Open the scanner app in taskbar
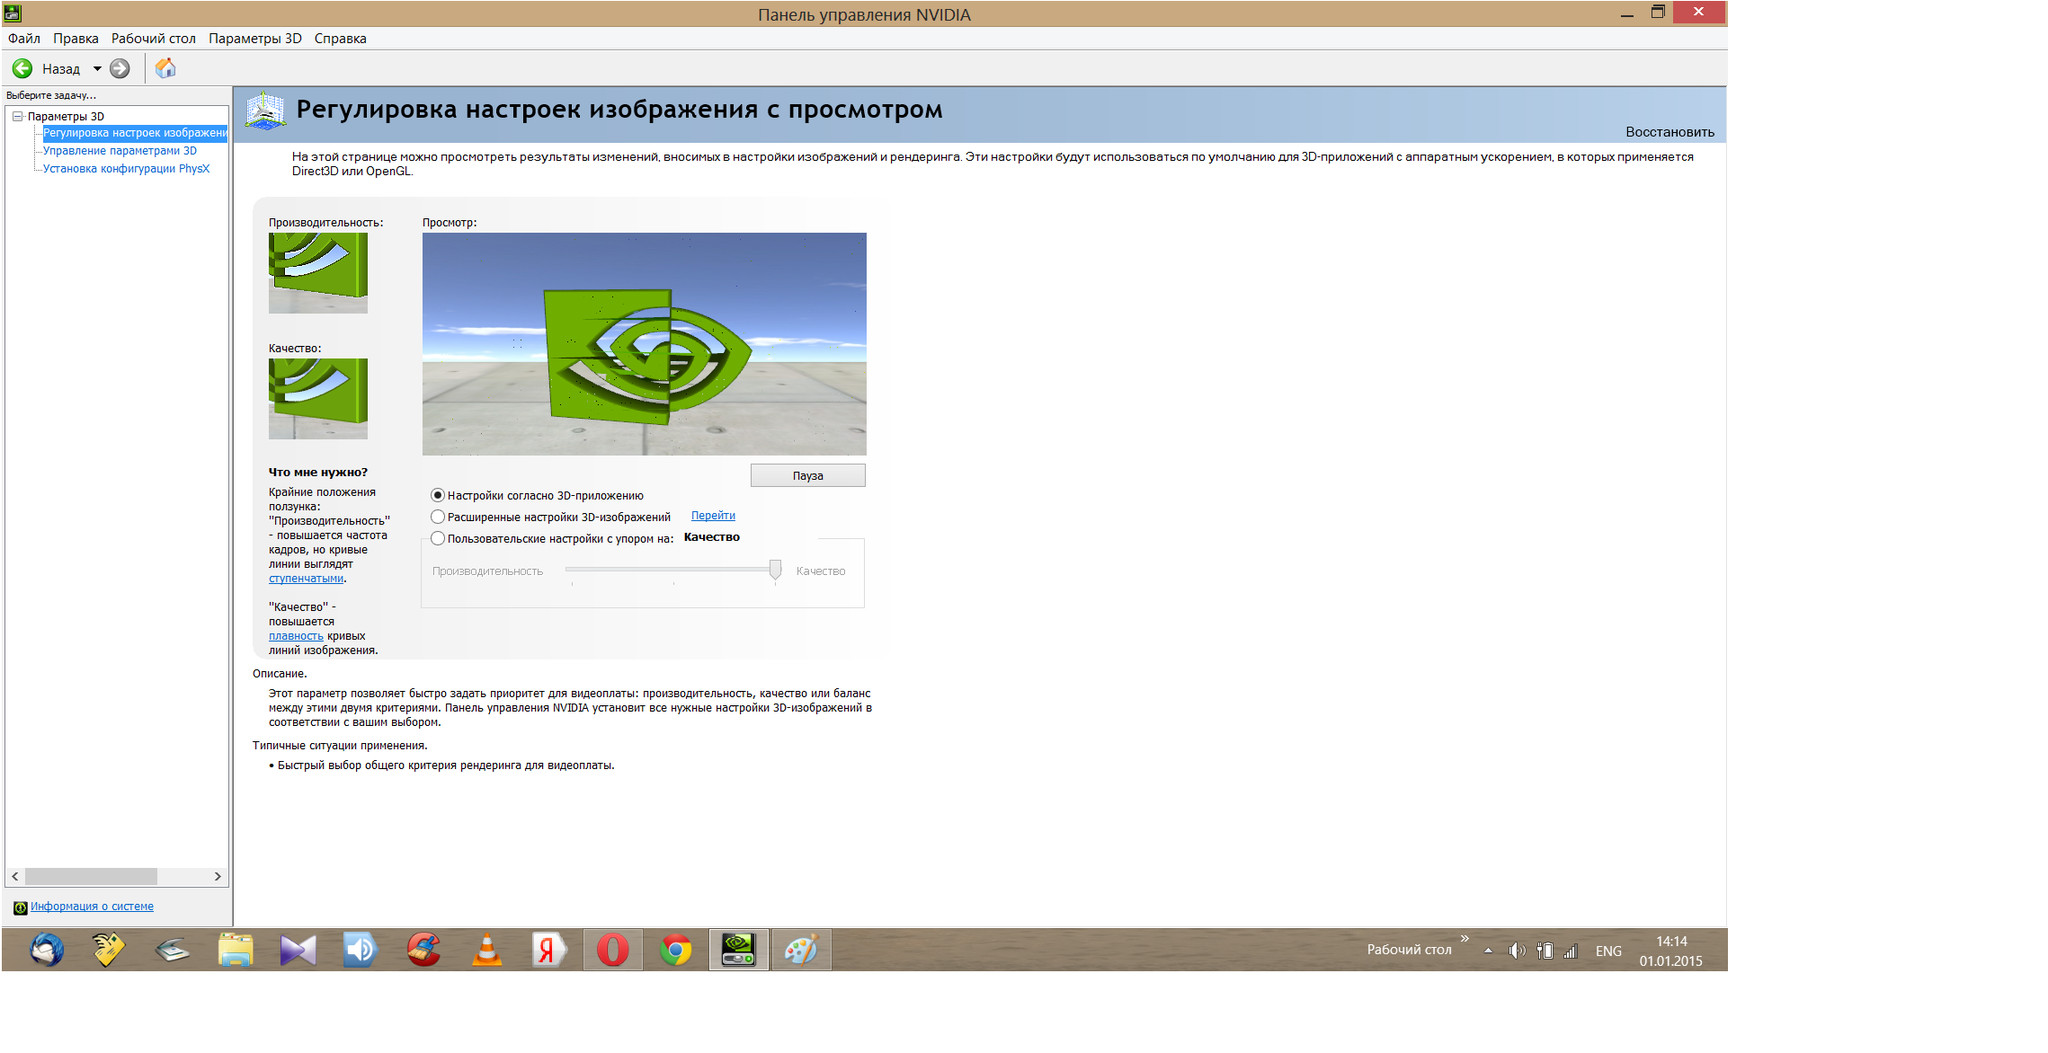The image size is (2048, 1053). [173, 949]
